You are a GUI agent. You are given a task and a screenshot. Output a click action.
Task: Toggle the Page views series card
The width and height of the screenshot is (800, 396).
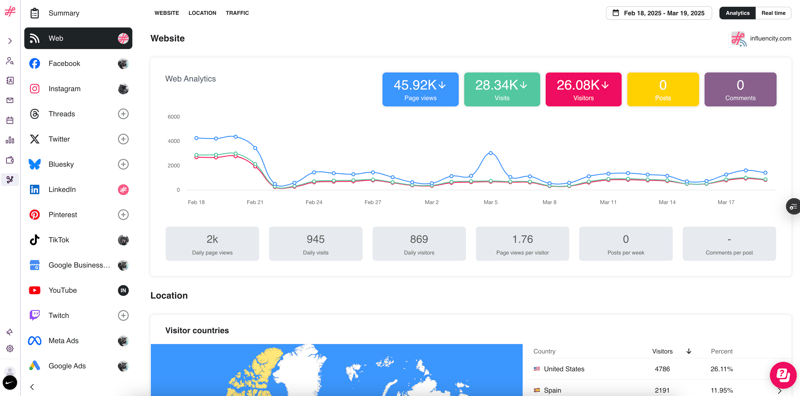(420, 89)
